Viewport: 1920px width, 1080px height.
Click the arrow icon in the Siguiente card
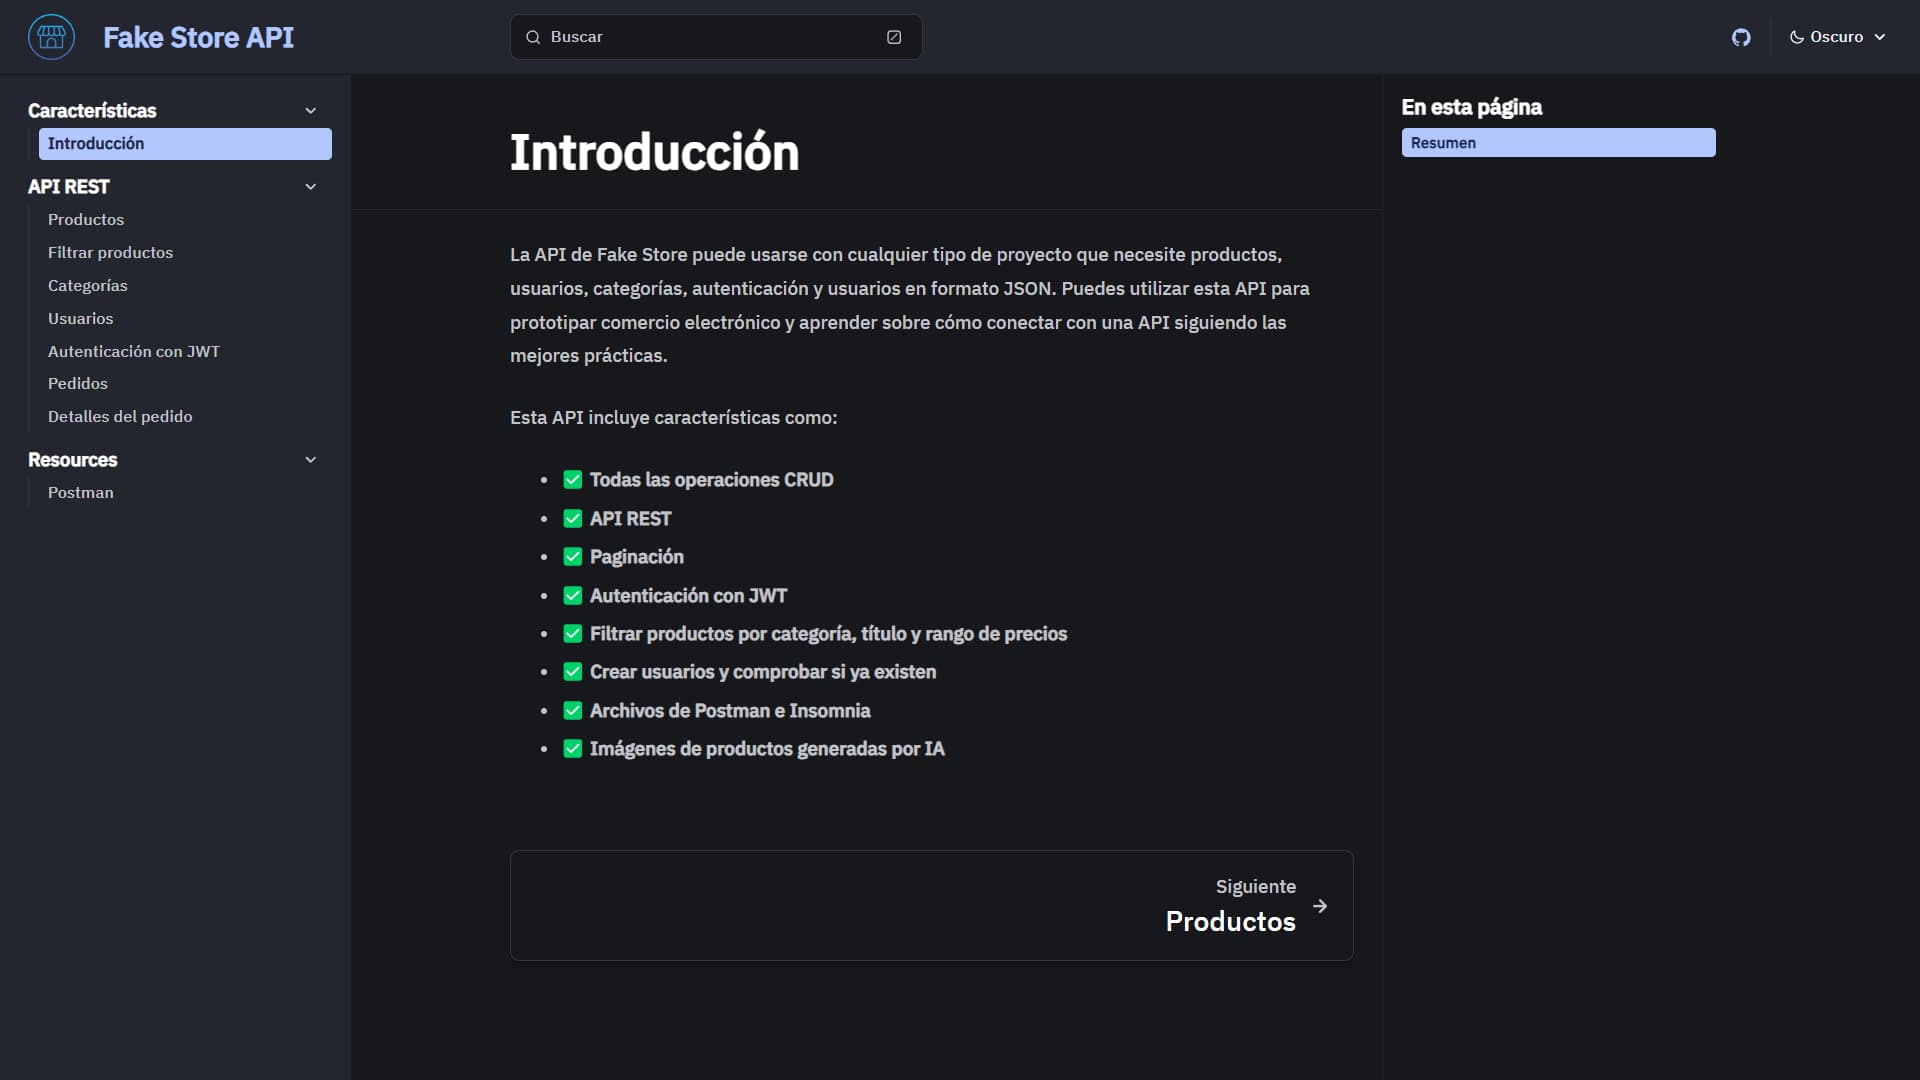tap(1320, 906)
